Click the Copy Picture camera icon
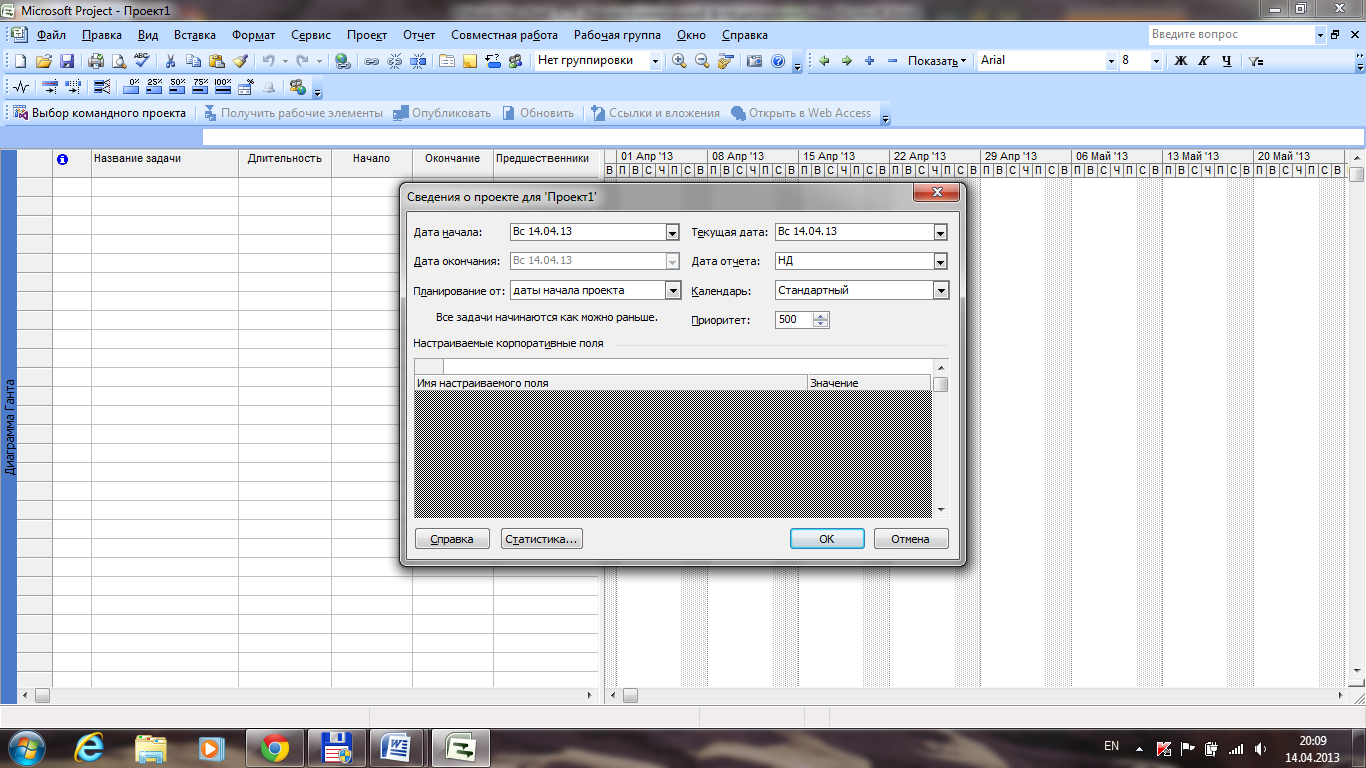Viewport: 1366px width, 768px height. pyautogui.click(x=755, y=61)
